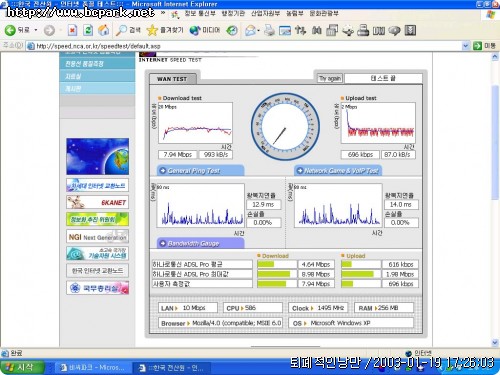Expand hidden toolbar items with » chevron
This screenshot has height=375, width=500.
click(x=163, y=13)
